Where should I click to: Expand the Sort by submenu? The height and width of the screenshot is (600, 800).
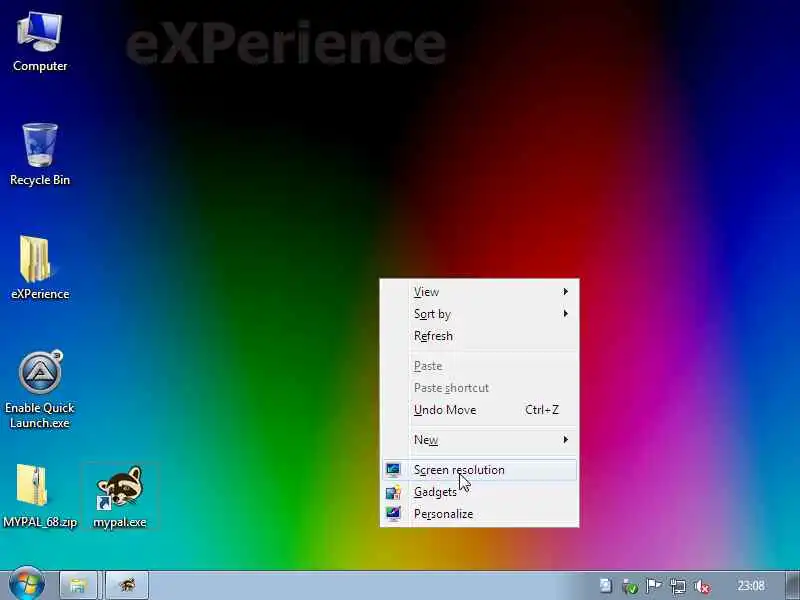(479, 314)
